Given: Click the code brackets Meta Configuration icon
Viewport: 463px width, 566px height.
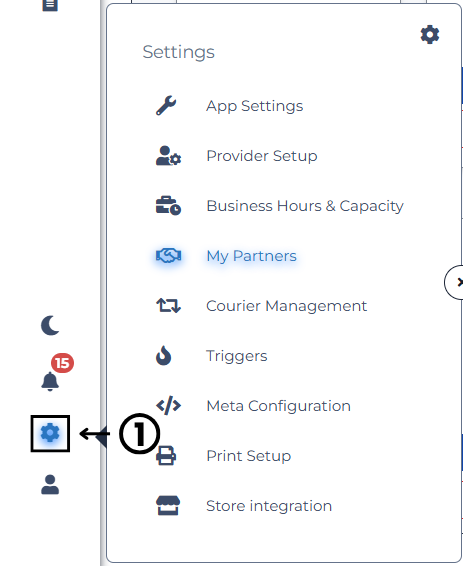Looking at the screenshot, I should 168,406.
